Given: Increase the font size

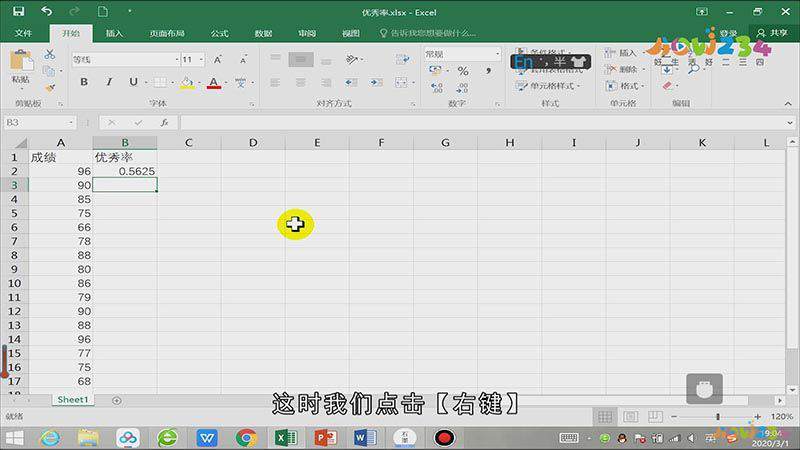Looking at the screenshot, I should [x=218, y=60].
